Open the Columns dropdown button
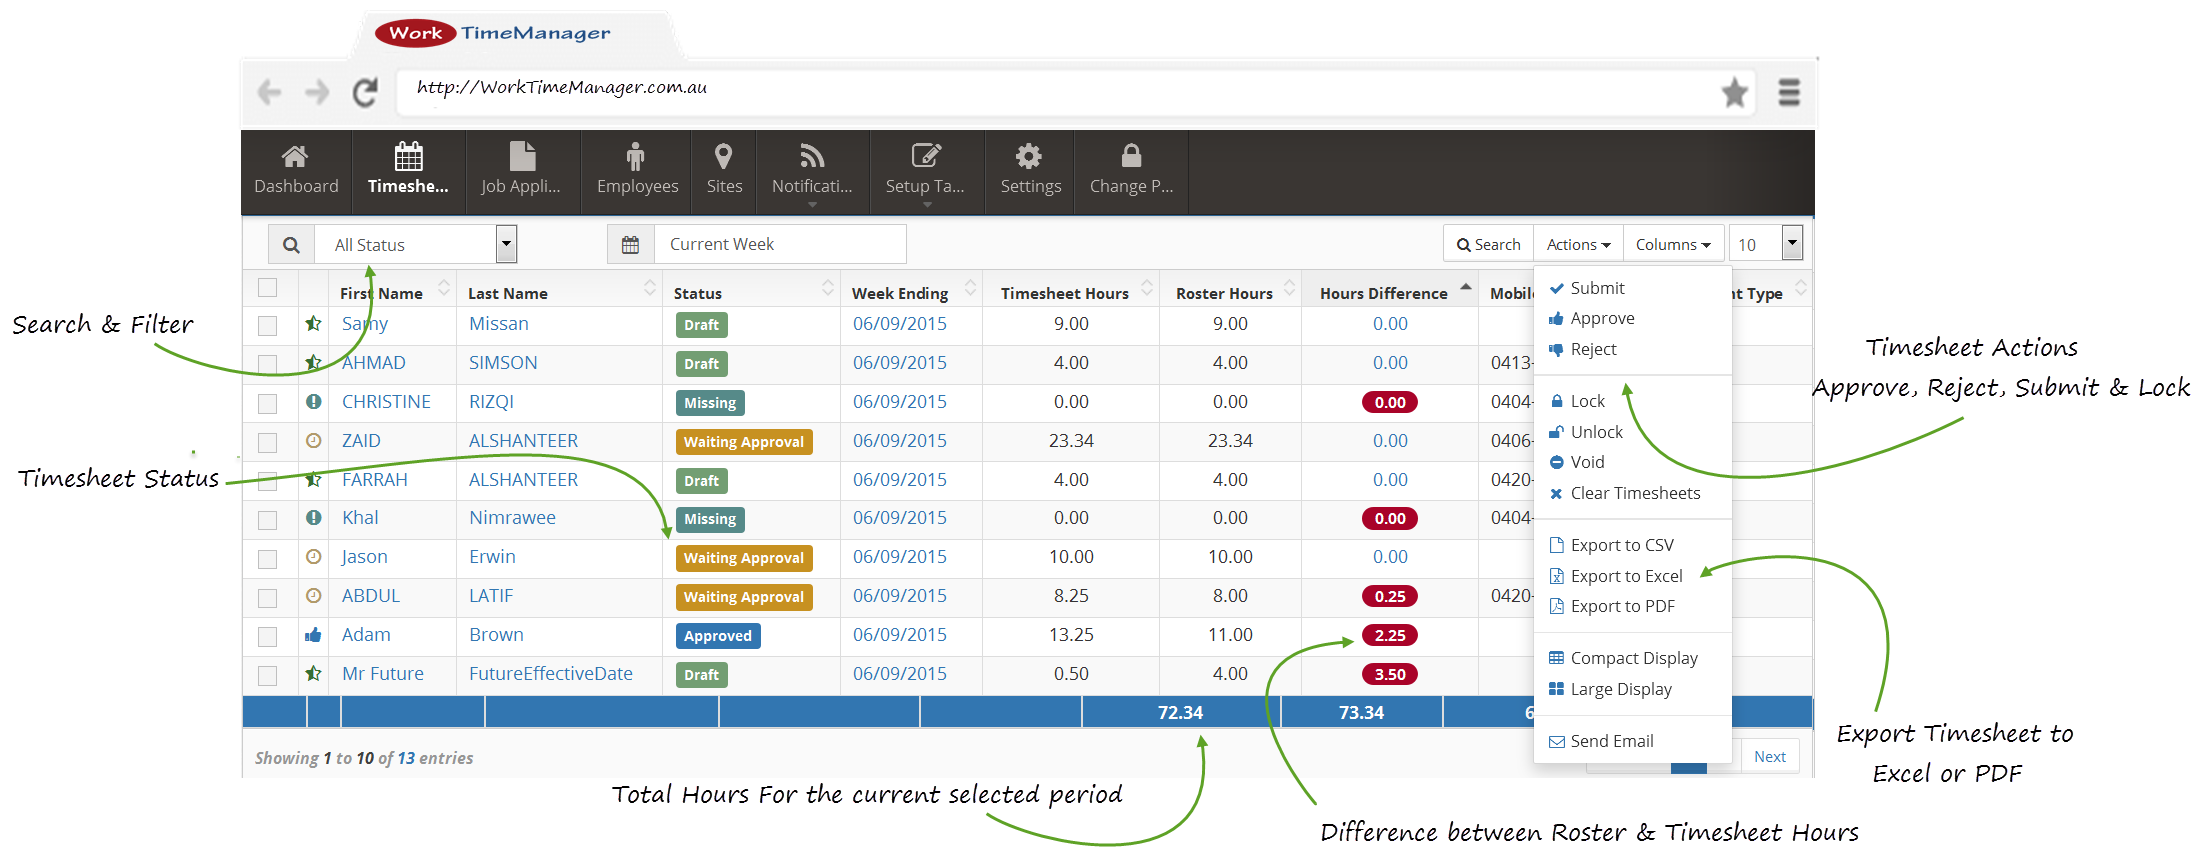 [1673, 244]
